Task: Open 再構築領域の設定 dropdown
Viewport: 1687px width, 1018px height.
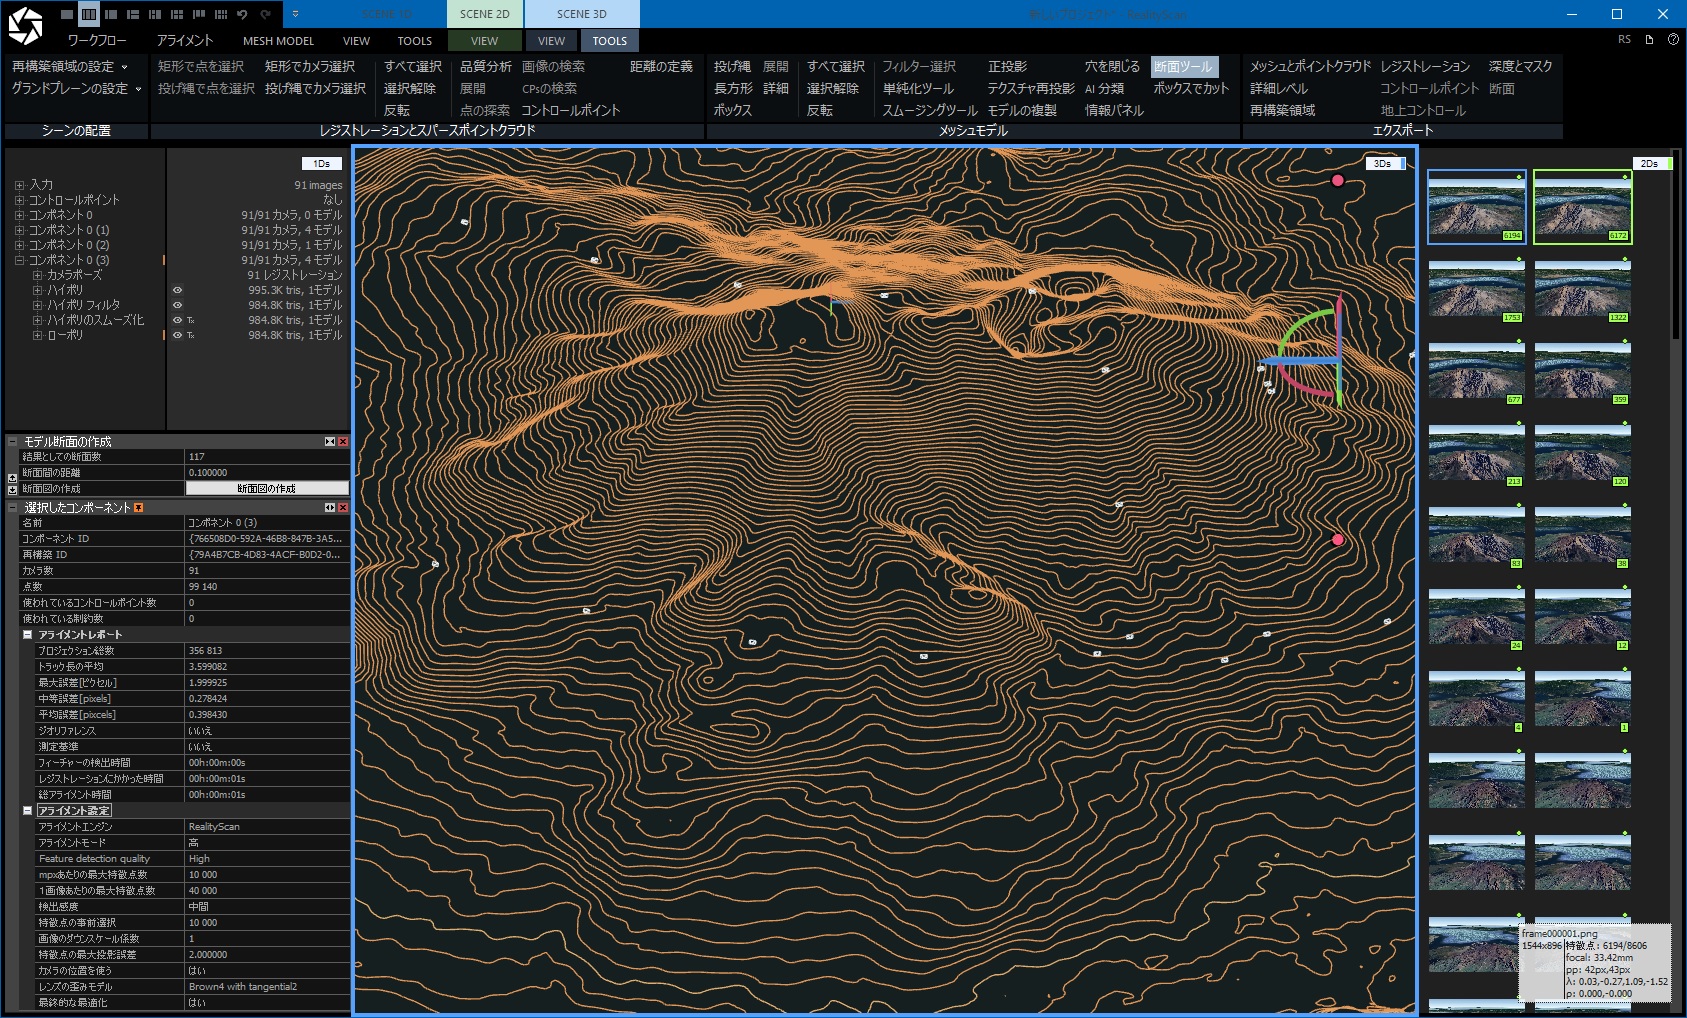Action: point(70,66)
